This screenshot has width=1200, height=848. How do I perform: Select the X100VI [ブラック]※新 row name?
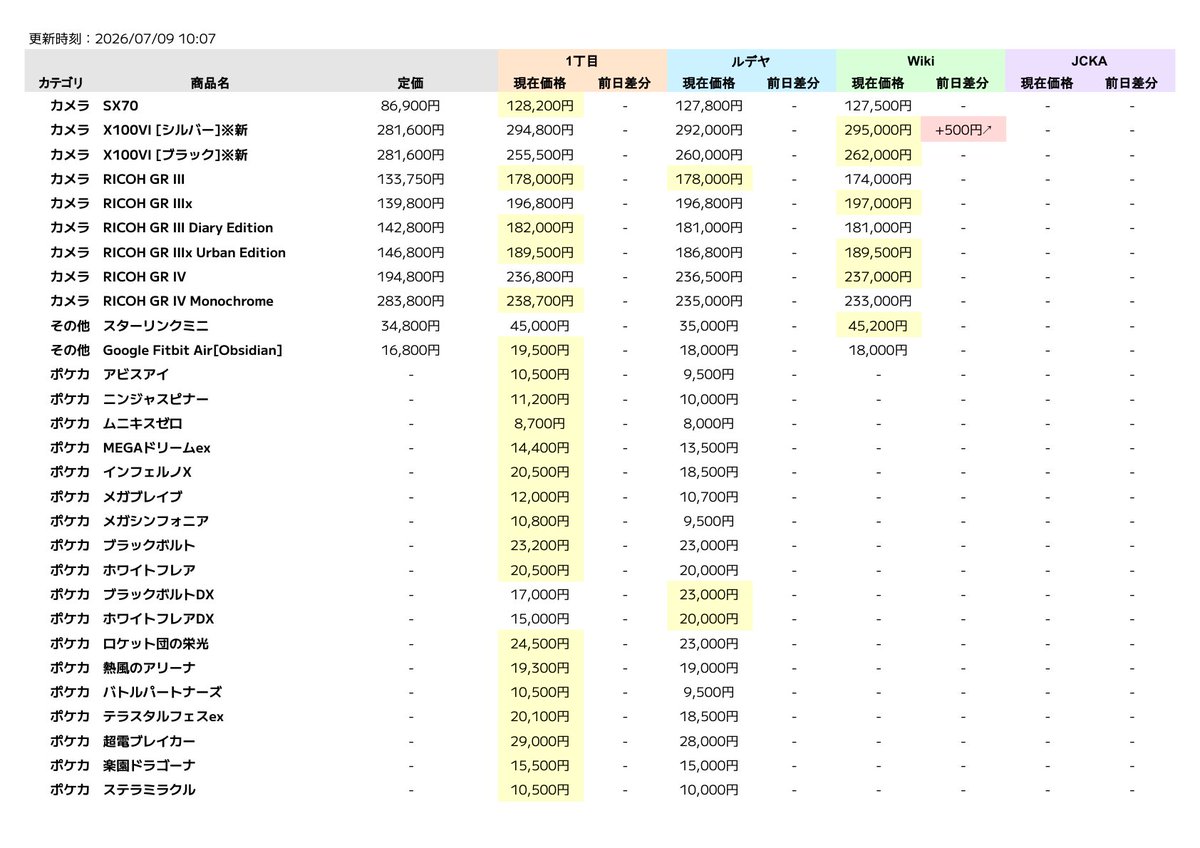point(175,154)
